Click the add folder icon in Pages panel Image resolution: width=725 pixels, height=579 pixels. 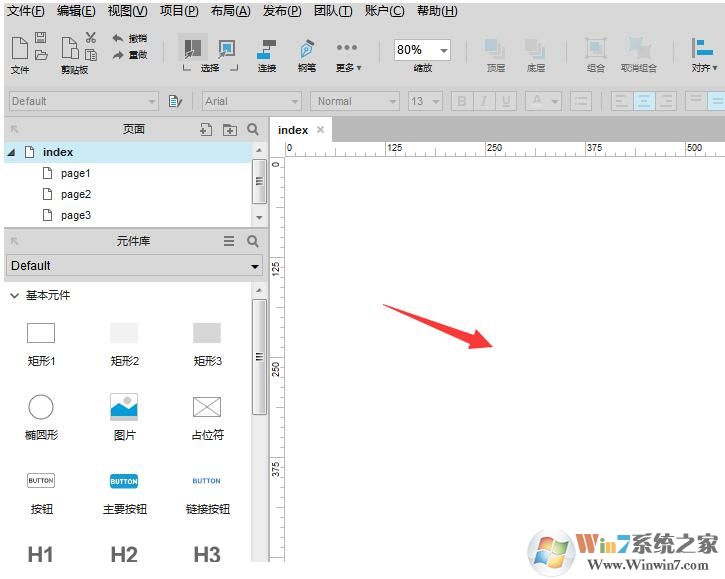pos(230,129)
